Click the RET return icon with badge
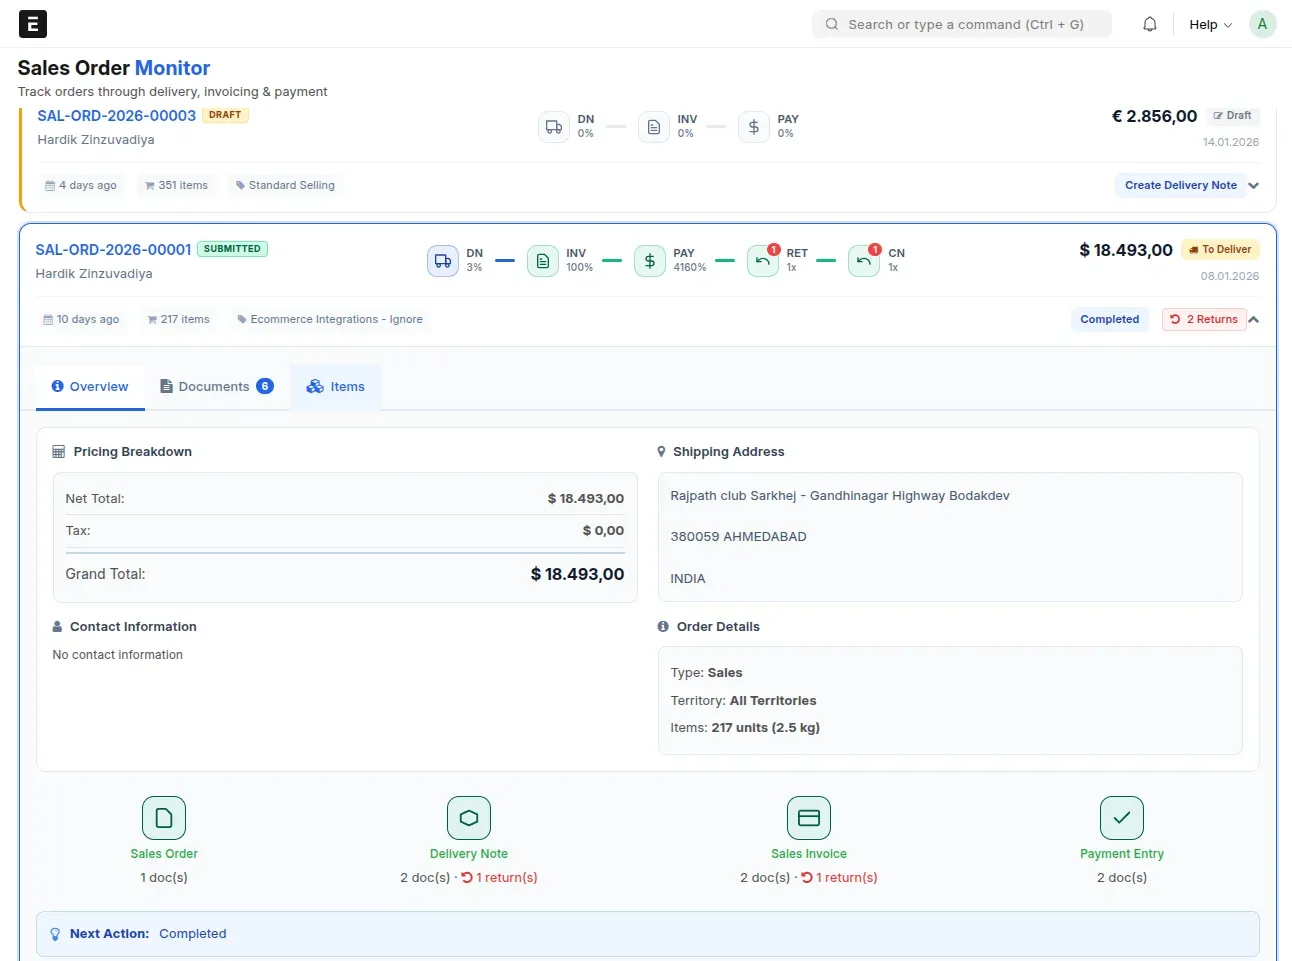Screen dimensions: 1292x961 [763, 261]
